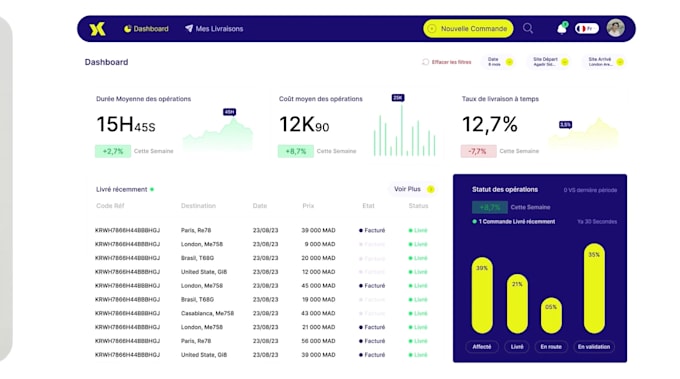Screen dimensions: 680x379
Task: Click 1 Commande Livré récemment notice
Action: [x=513, y=222]
